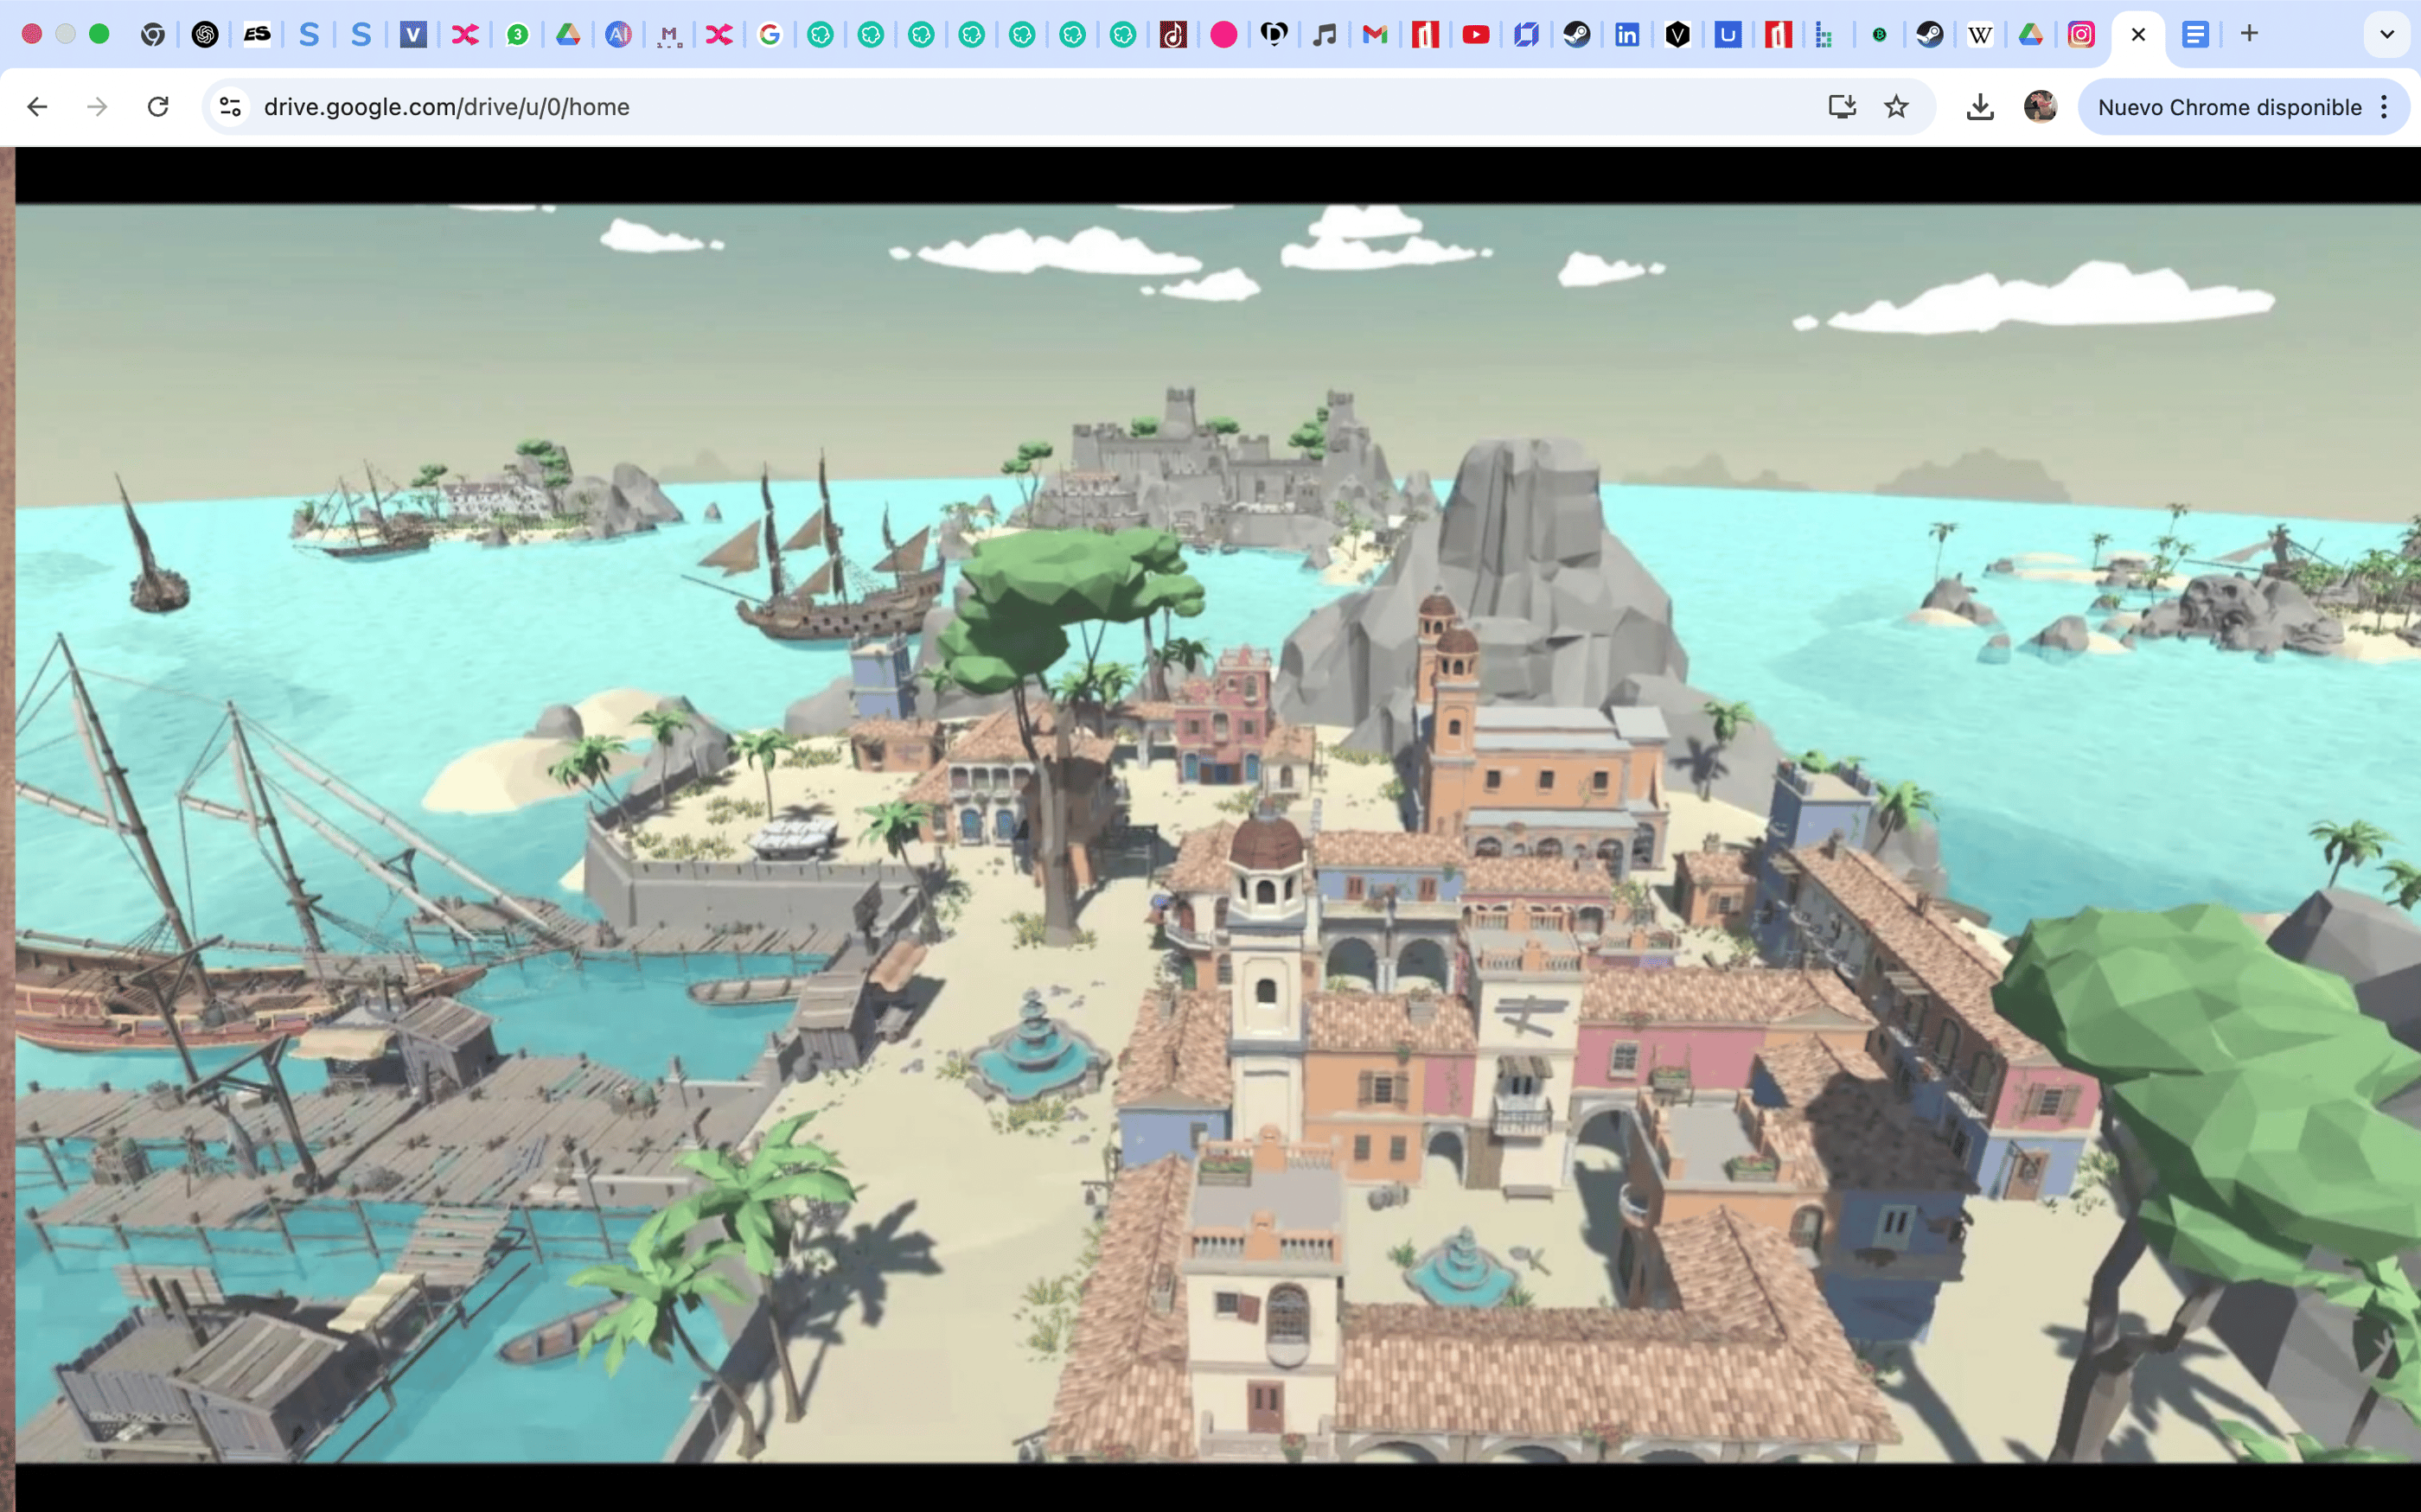Switch to the ChatGPT tab
Screen dimensions: 2421x1512
[205, 35]
